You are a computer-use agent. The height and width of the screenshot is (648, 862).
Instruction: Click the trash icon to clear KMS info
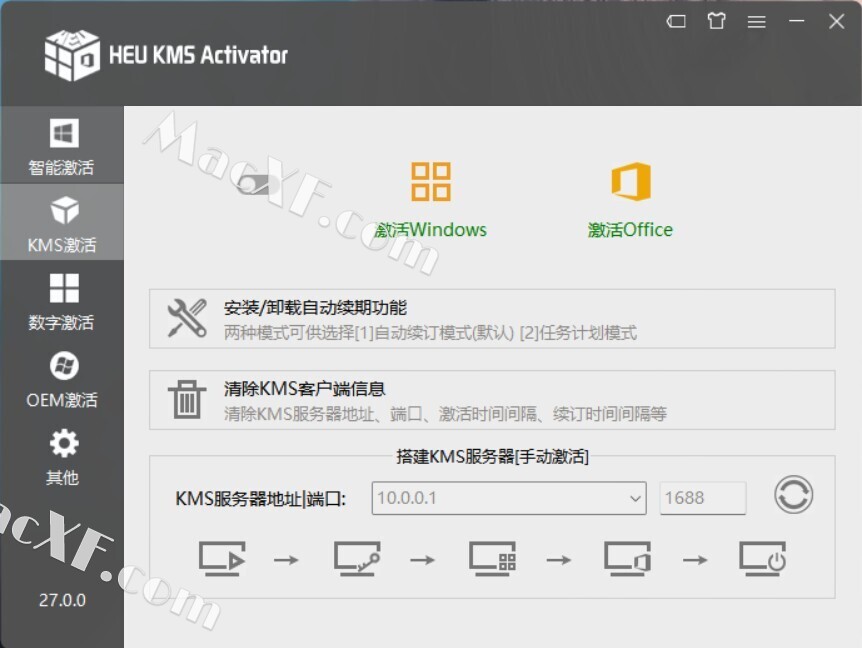point(186,399)
